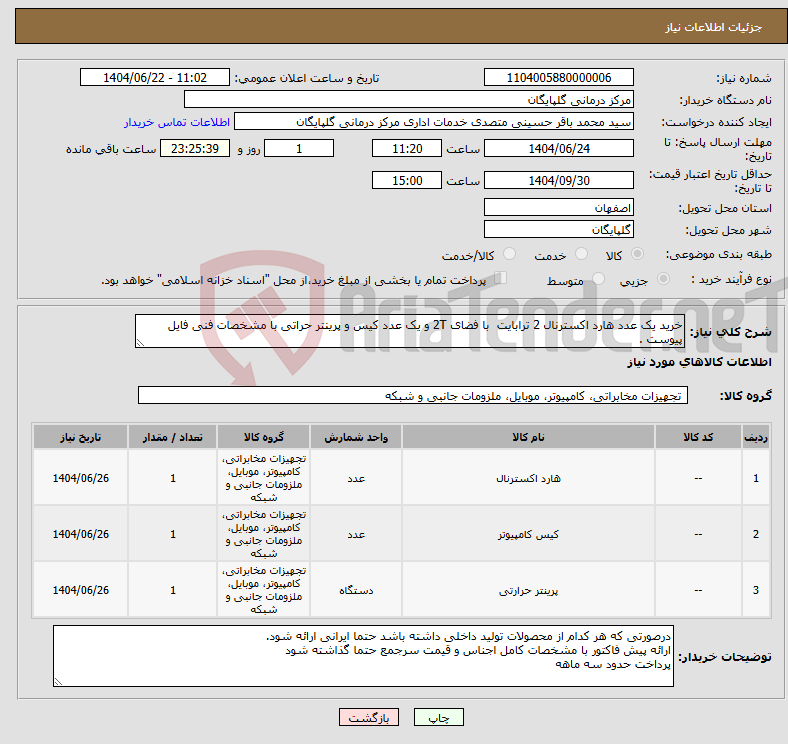Viewport: 788px width, 744px height.
Task: Click the واحد شمارش column header
Action: tap(356, 437)
